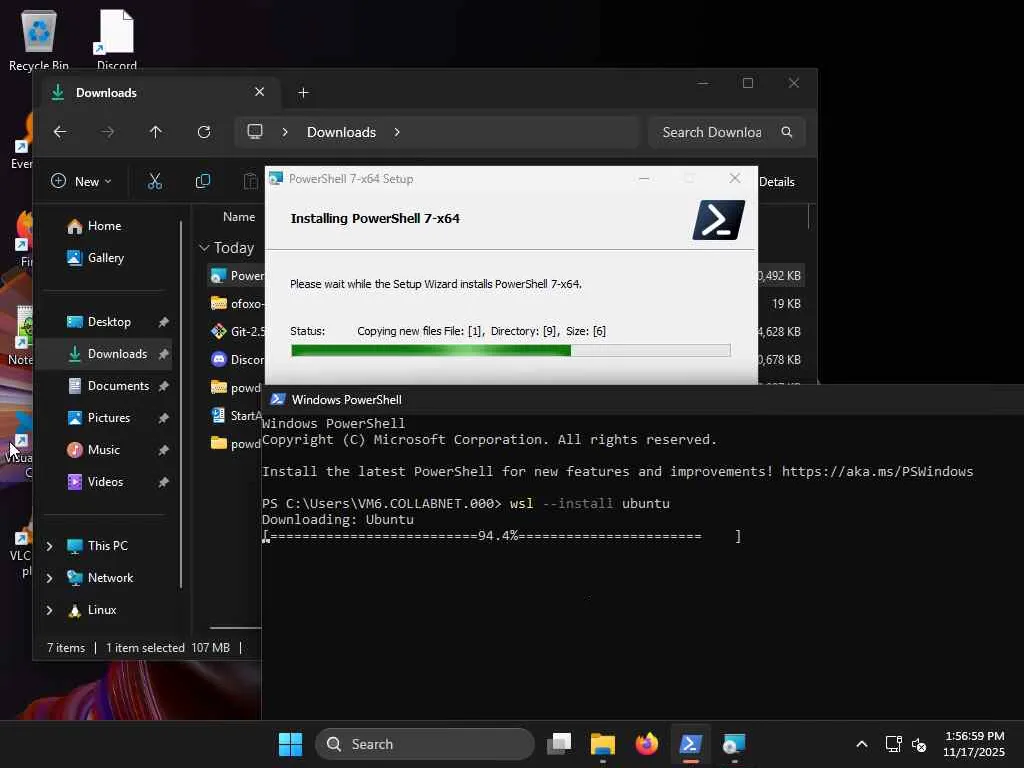Click the pin icon next to Downloads
This screenshot has width=1024, height=768.
coord(163,354)
